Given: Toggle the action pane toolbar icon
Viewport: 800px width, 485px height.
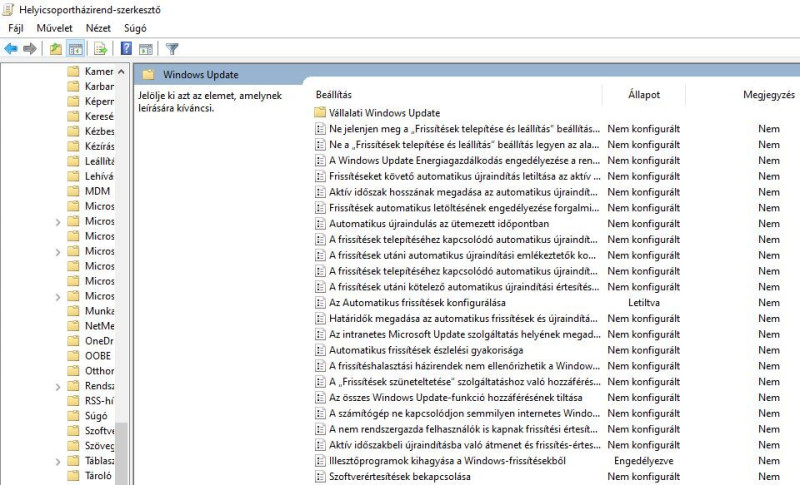Looking at the screenshot, I should pyautogui.click(x=146, y=49).
